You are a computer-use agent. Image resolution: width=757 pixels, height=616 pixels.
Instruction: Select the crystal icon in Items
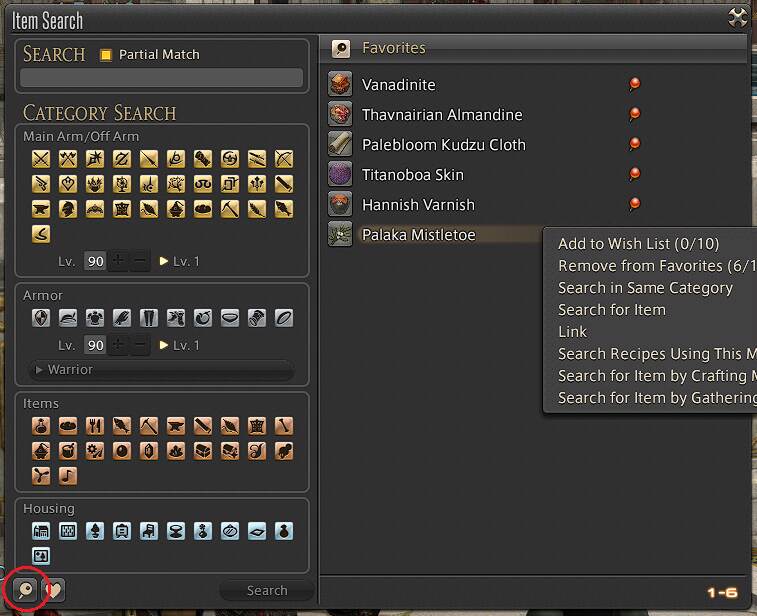149,451
